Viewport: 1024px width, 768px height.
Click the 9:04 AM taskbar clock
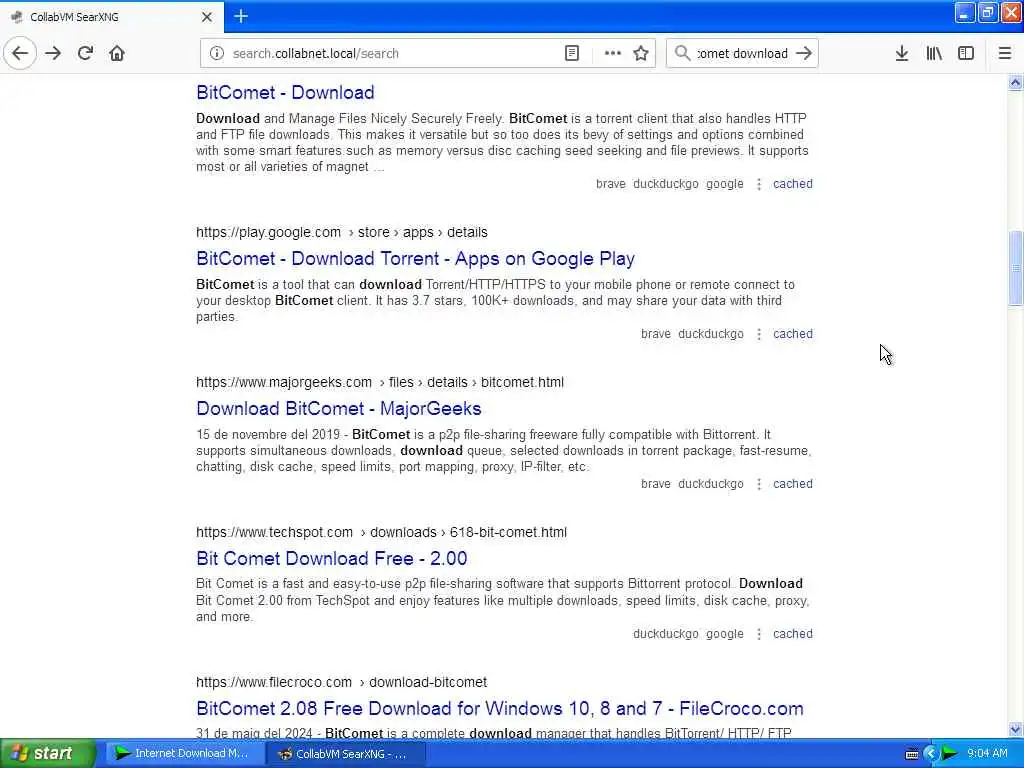point(987,754)
